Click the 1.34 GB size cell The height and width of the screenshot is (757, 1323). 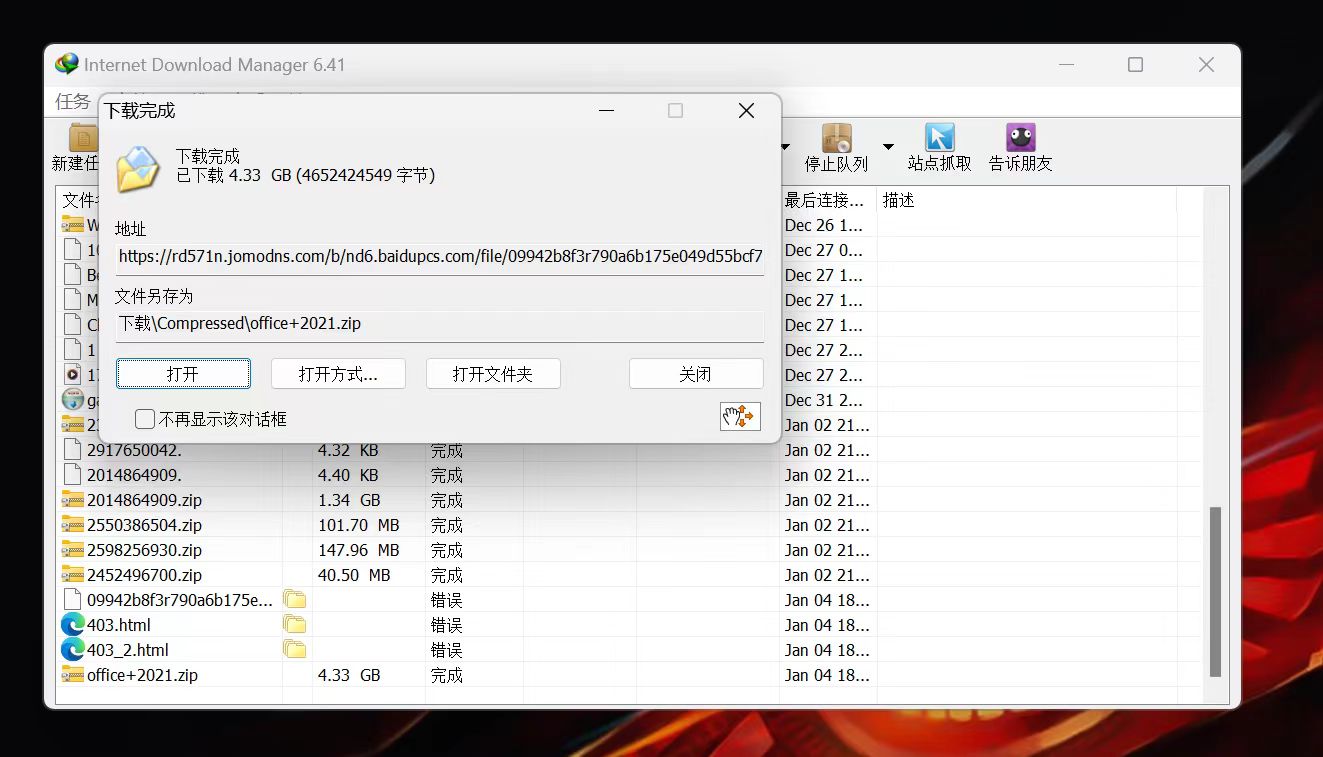tap(349, 500)
